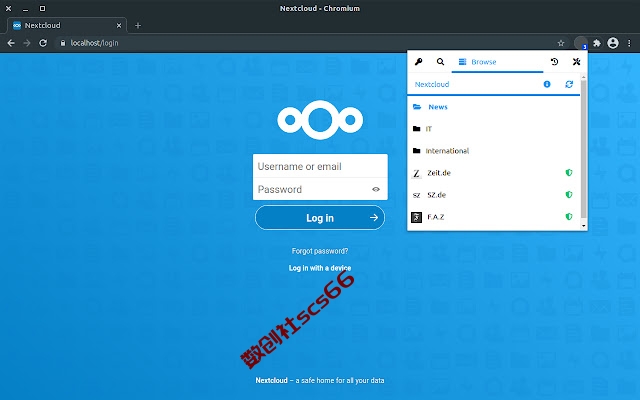The height and width of the screenshot is (400, 640).
Task: Select the Nextcloud server label in popup
Action: pos(432,84)
